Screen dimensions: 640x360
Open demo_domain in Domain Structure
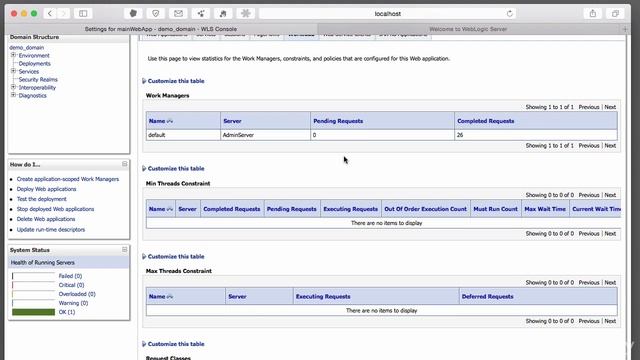(27, 47)
